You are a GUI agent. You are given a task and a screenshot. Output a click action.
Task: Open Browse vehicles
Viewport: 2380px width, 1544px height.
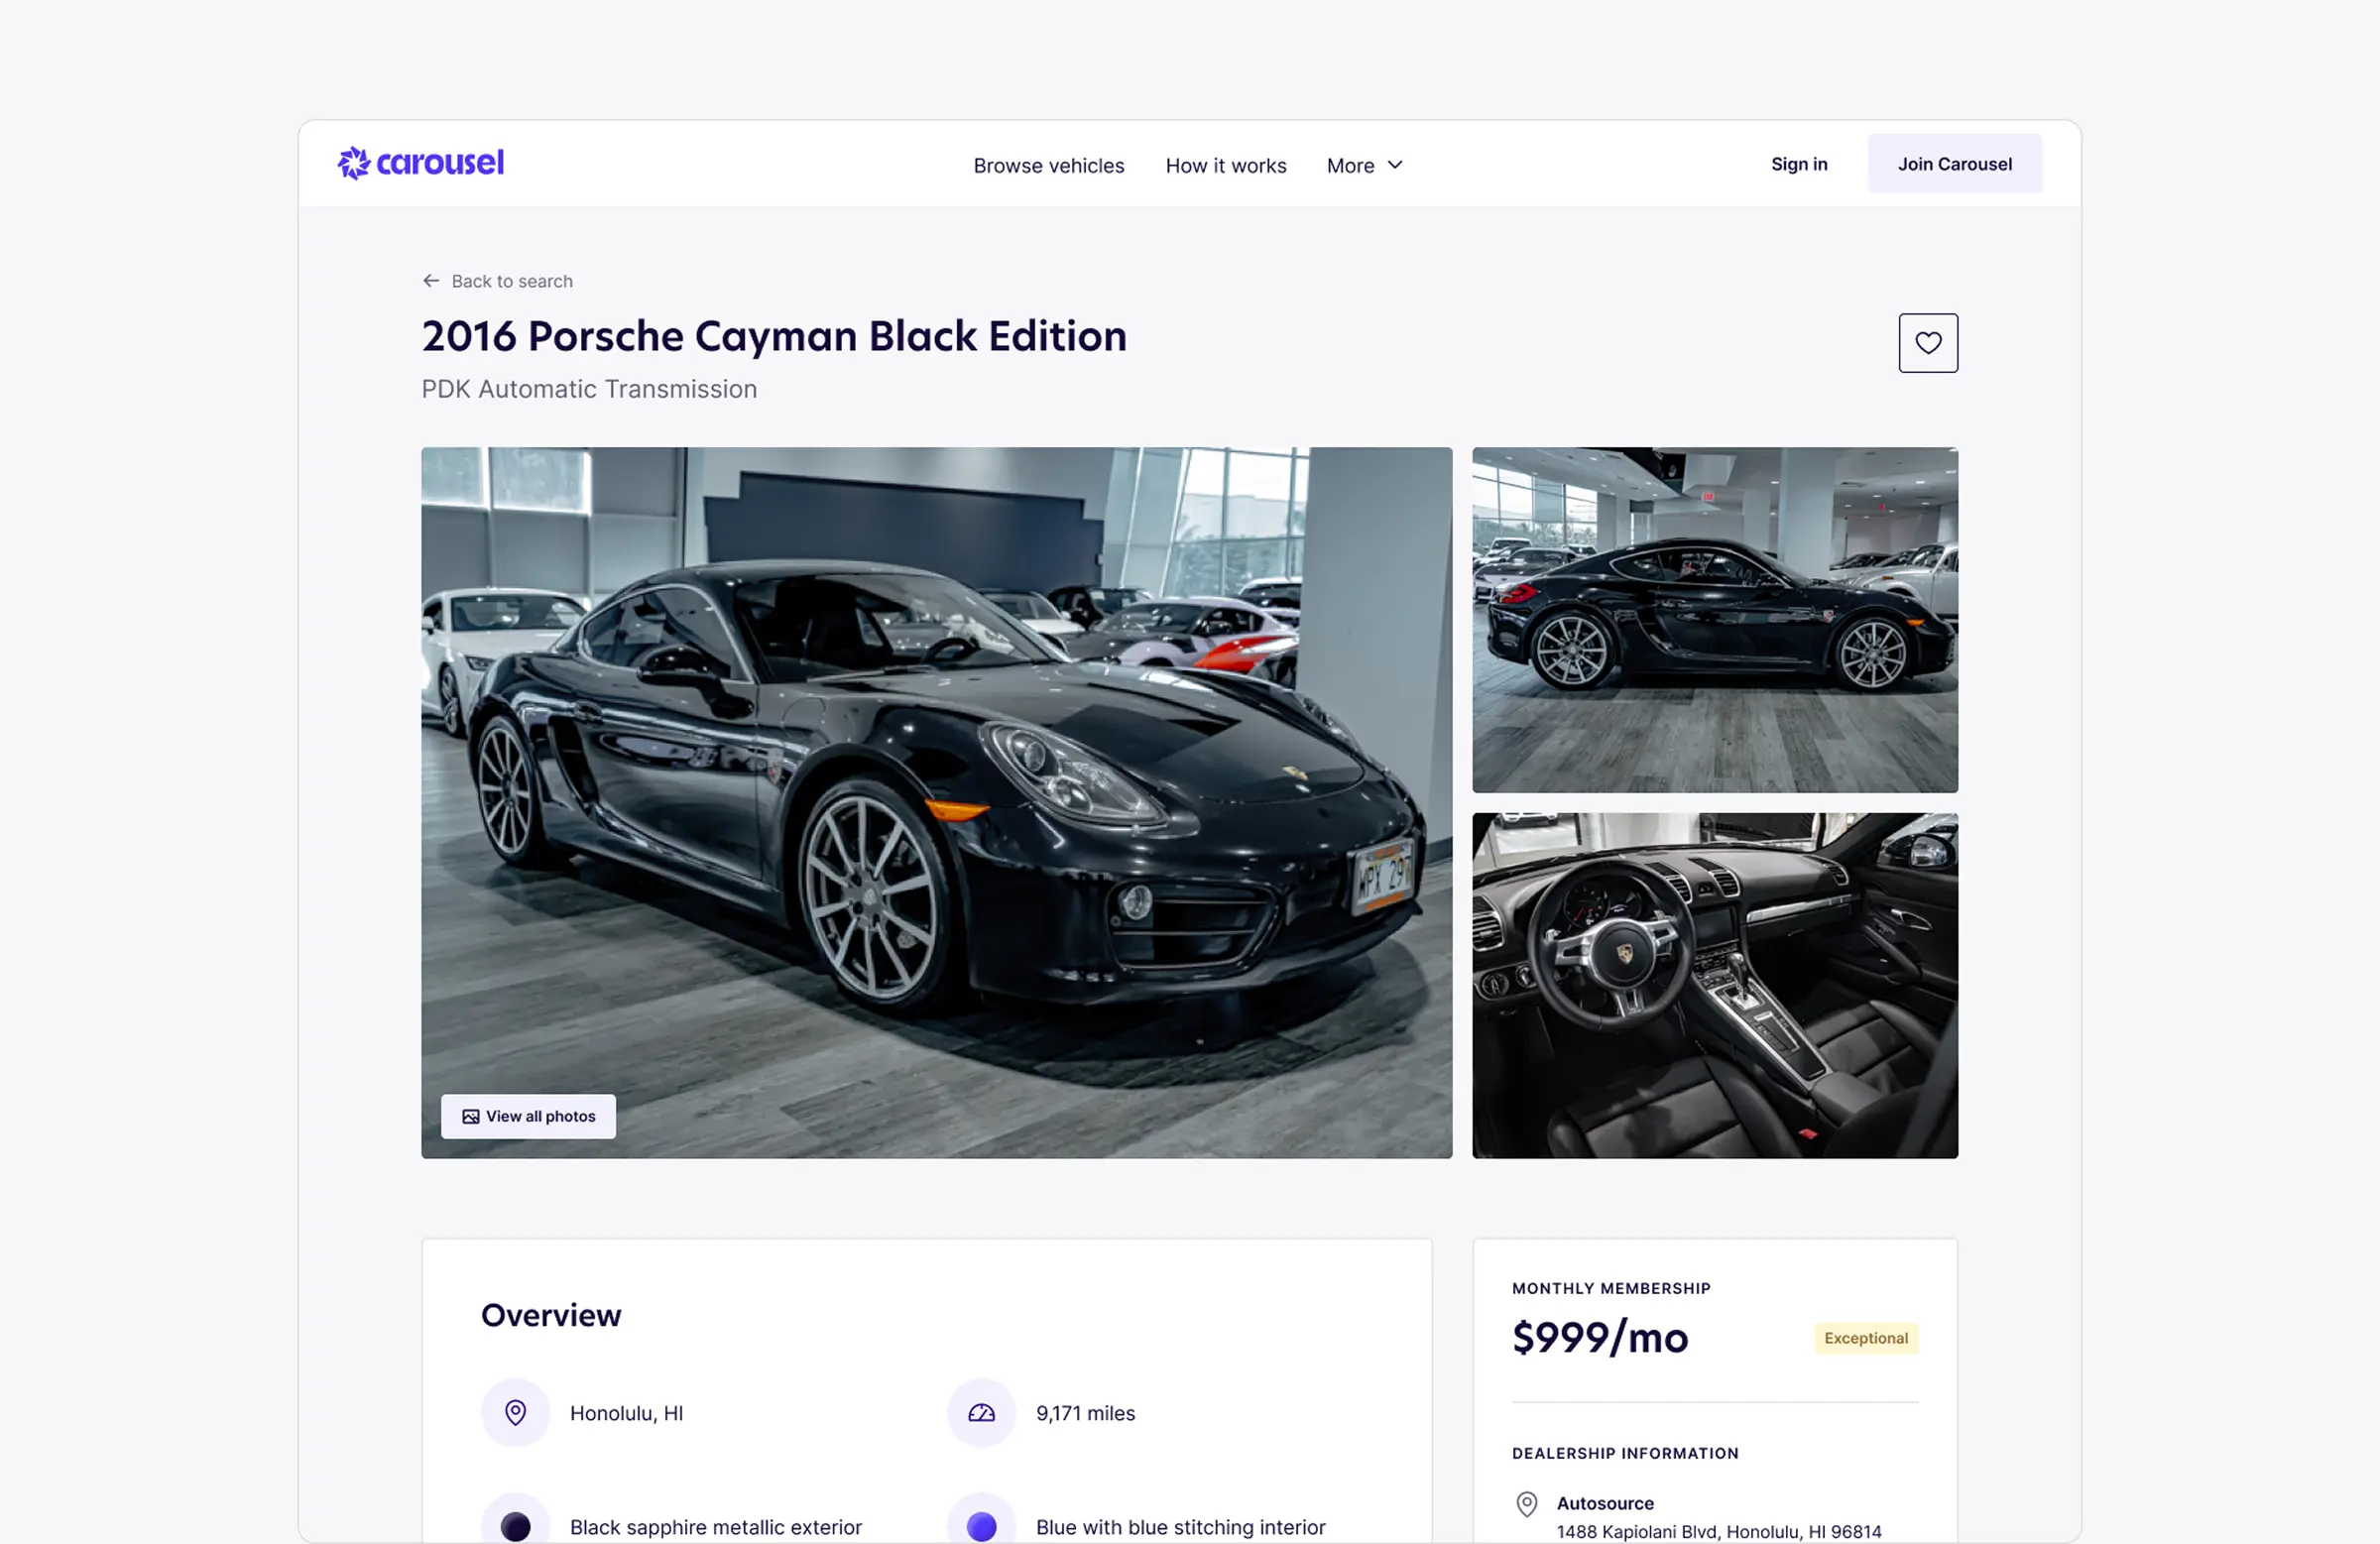pyautogui.click(x=1048, y=165)
